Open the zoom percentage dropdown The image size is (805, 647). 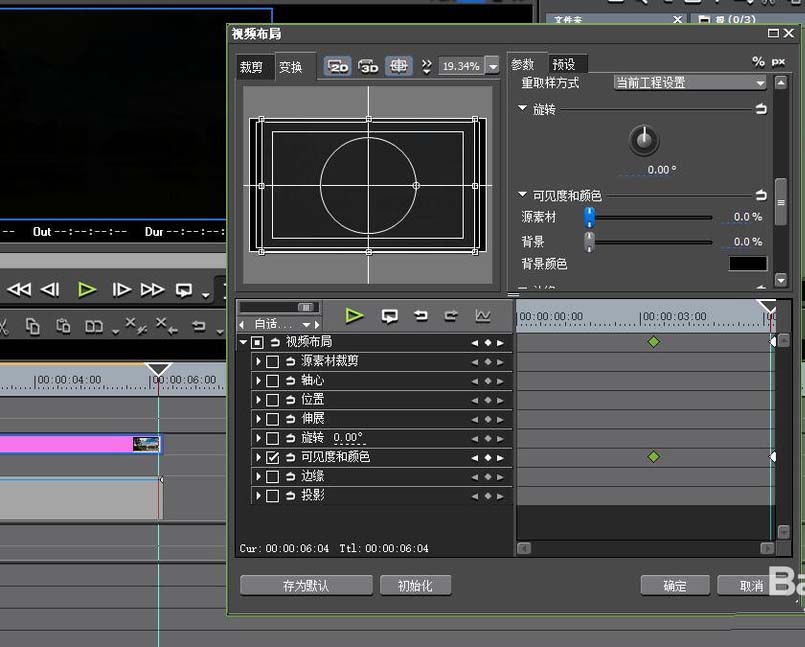493,66
